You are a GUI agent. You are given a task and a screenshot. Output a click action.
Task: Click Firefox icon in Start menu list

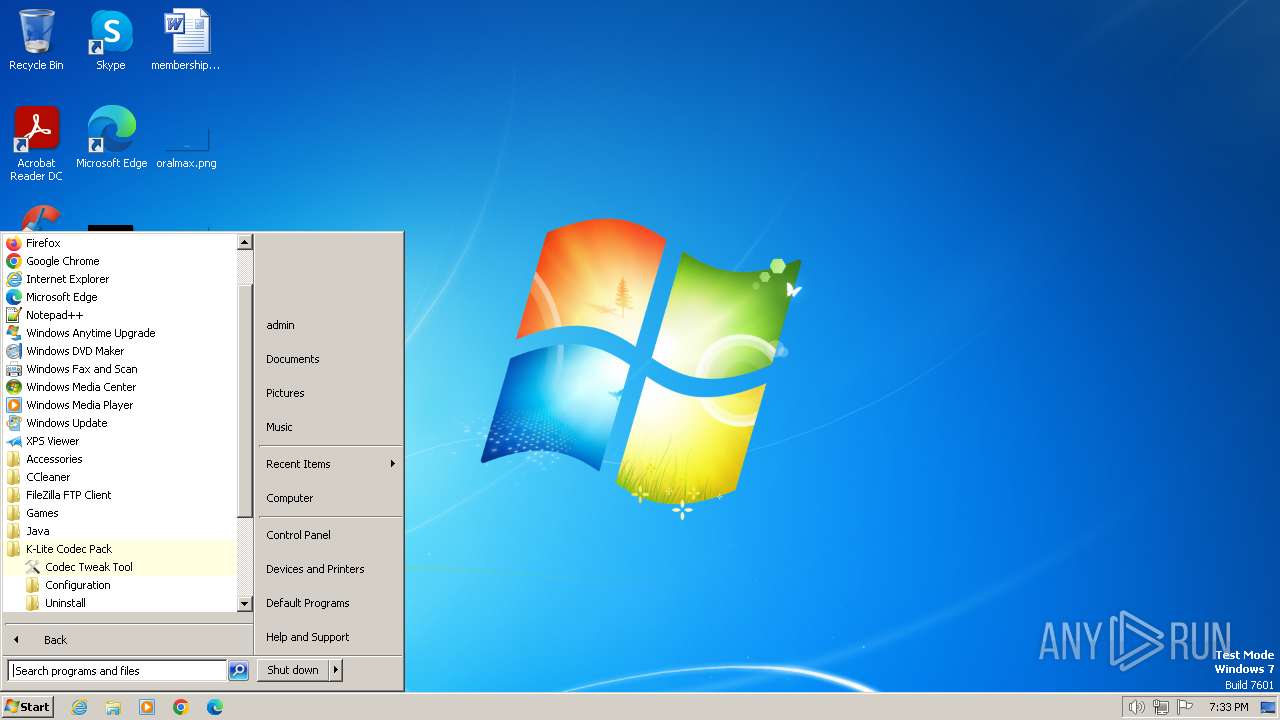point(14,243)
